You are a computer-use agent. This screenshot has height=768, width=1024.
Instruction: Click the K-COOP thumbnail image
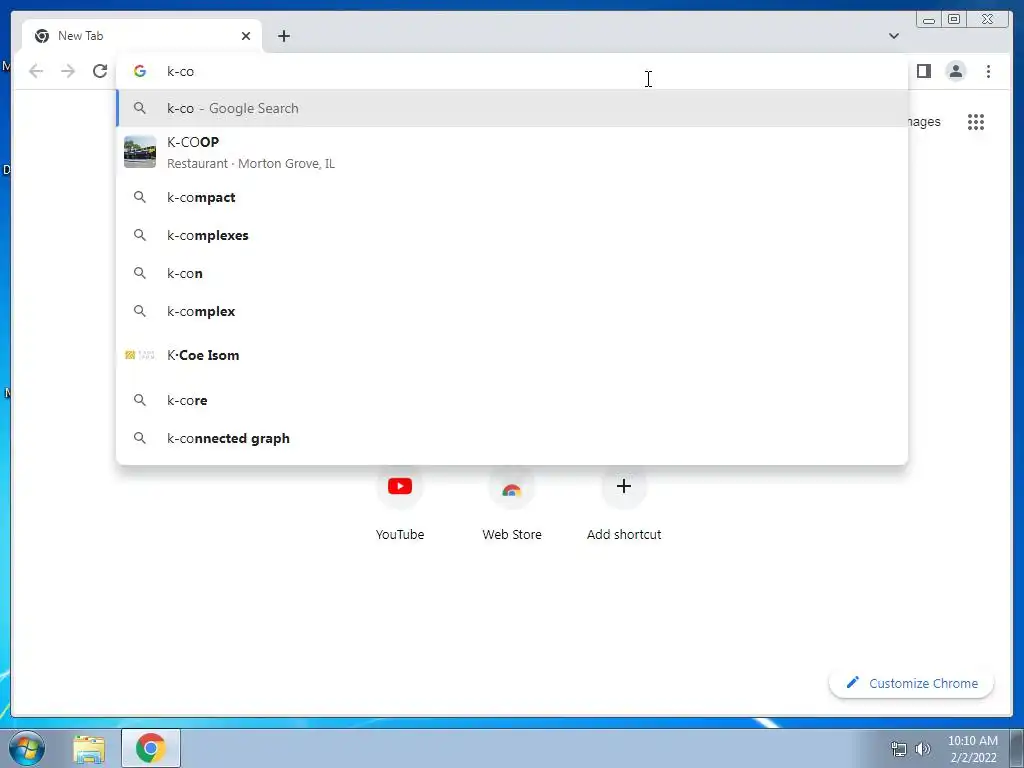click(x=140, y=152)
